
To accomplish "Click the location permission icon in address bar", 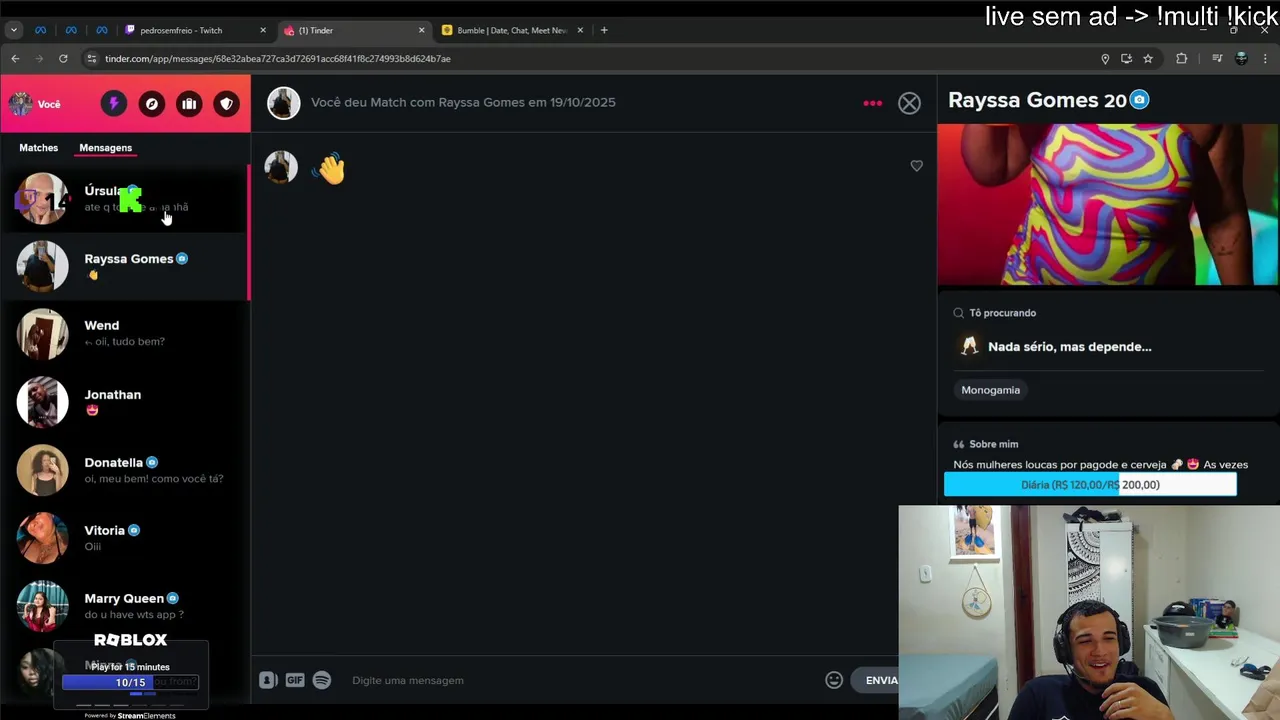I will coord(1105,59).
